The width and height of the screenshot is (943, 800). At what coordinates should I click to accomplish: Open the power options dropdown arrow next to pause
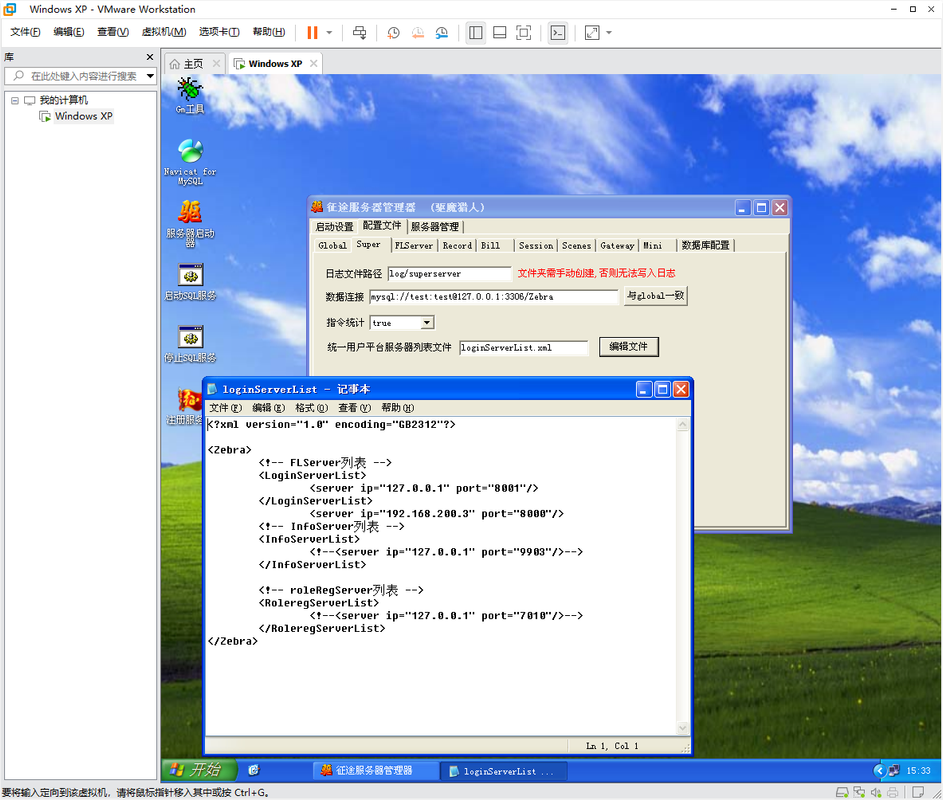pos(329,32)
